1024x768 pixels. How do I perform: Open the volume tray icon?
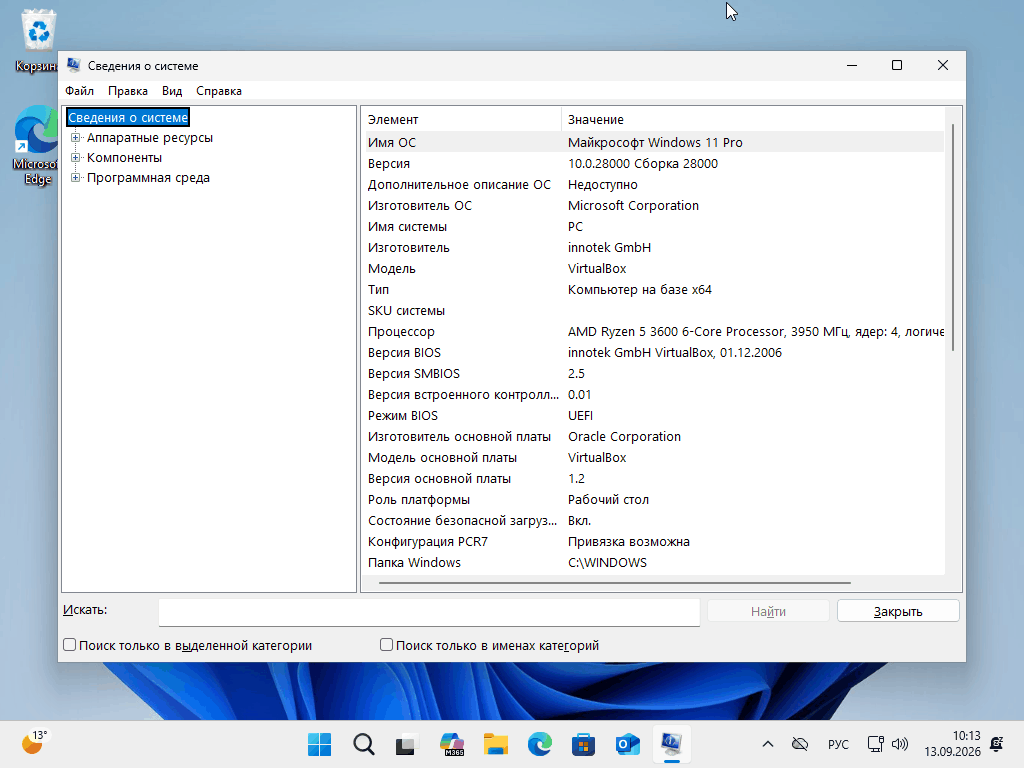click(900, 744)
